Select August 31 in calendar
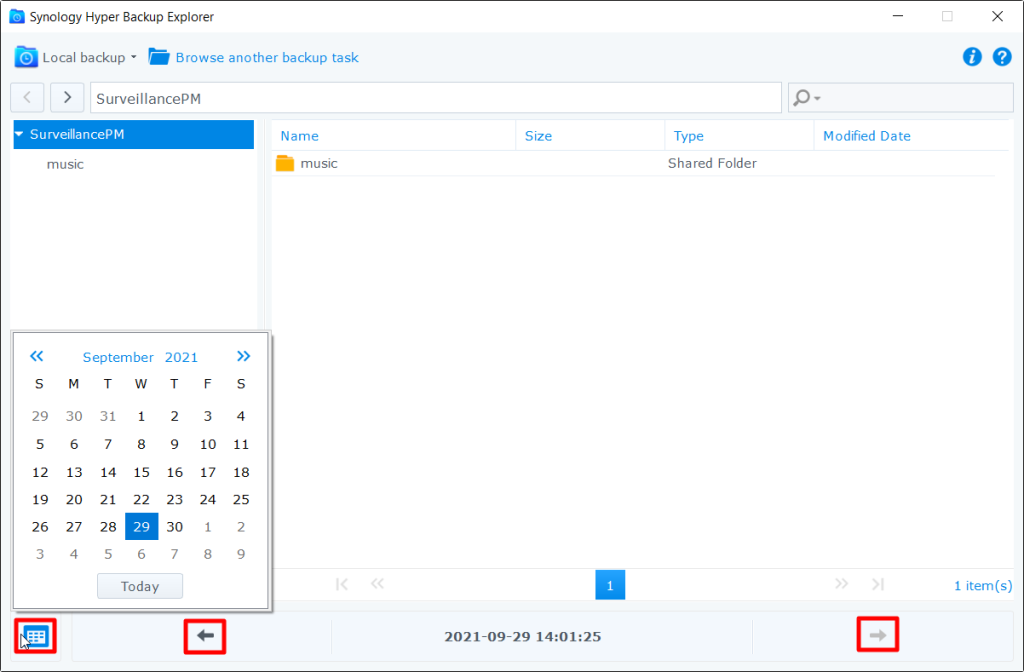Screen dimensions: 1024x672 [x=108, y=416]
